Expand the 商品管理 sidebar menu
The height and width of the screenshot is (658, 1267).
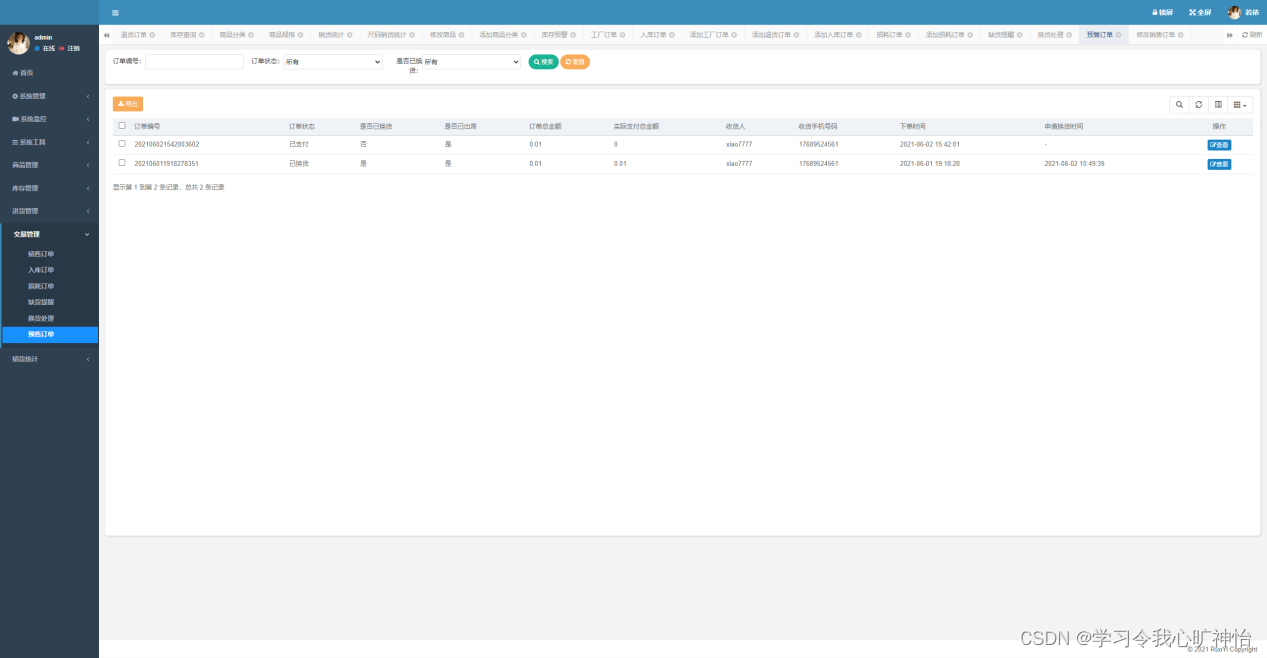49,165
